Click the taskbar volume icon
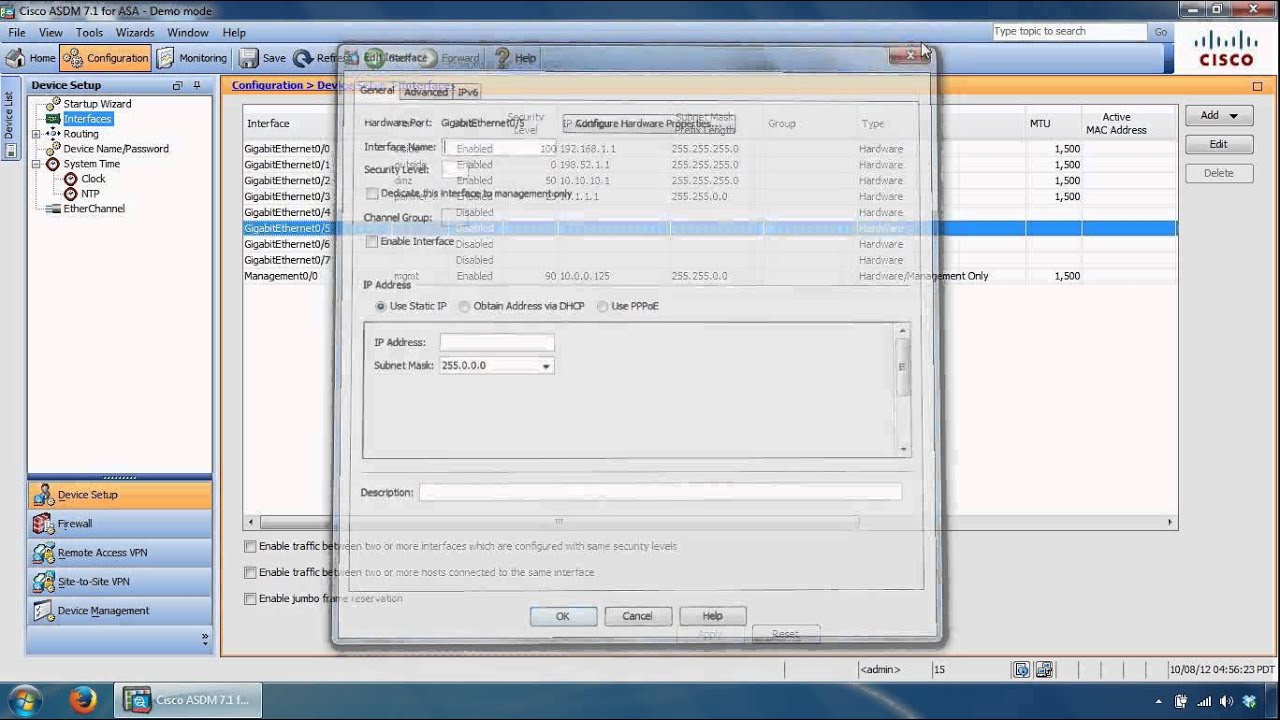Viewport: 1280px width, 720px height. pos(1226,701)
